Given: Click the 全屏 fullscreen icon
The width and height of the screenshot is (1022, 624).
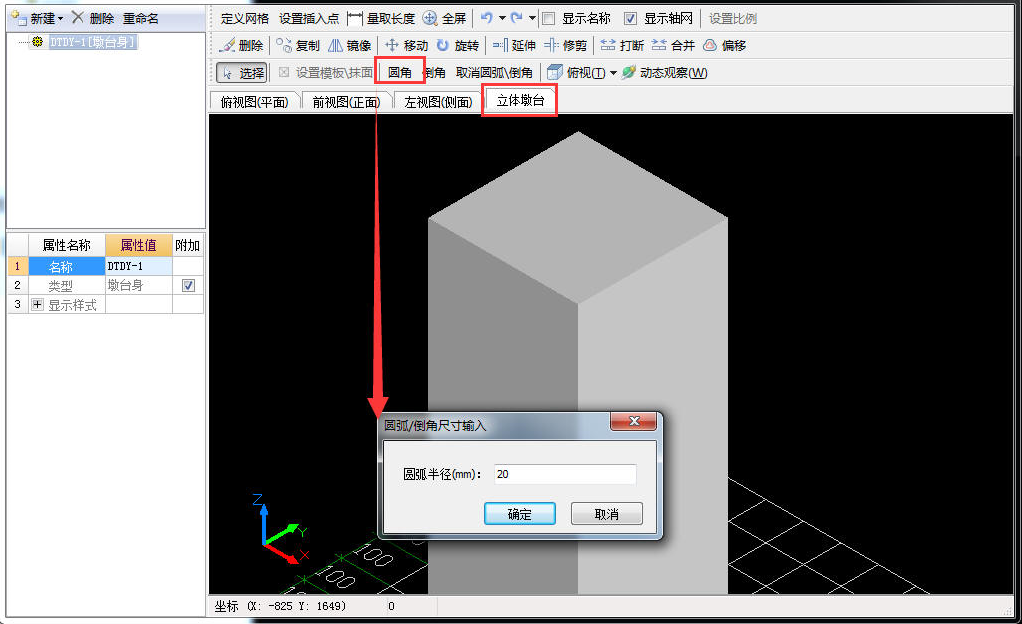Looking at the screenshot, I should pos(430,18).
